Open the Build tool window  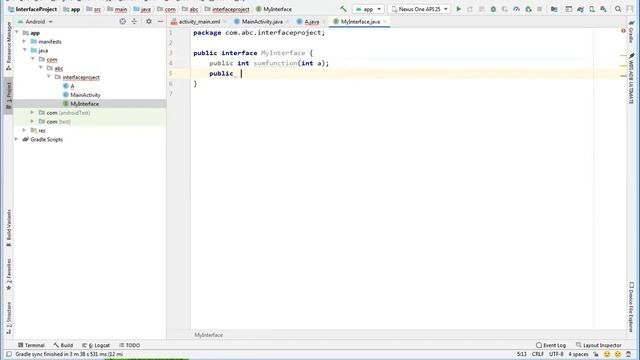pos(63,345)
